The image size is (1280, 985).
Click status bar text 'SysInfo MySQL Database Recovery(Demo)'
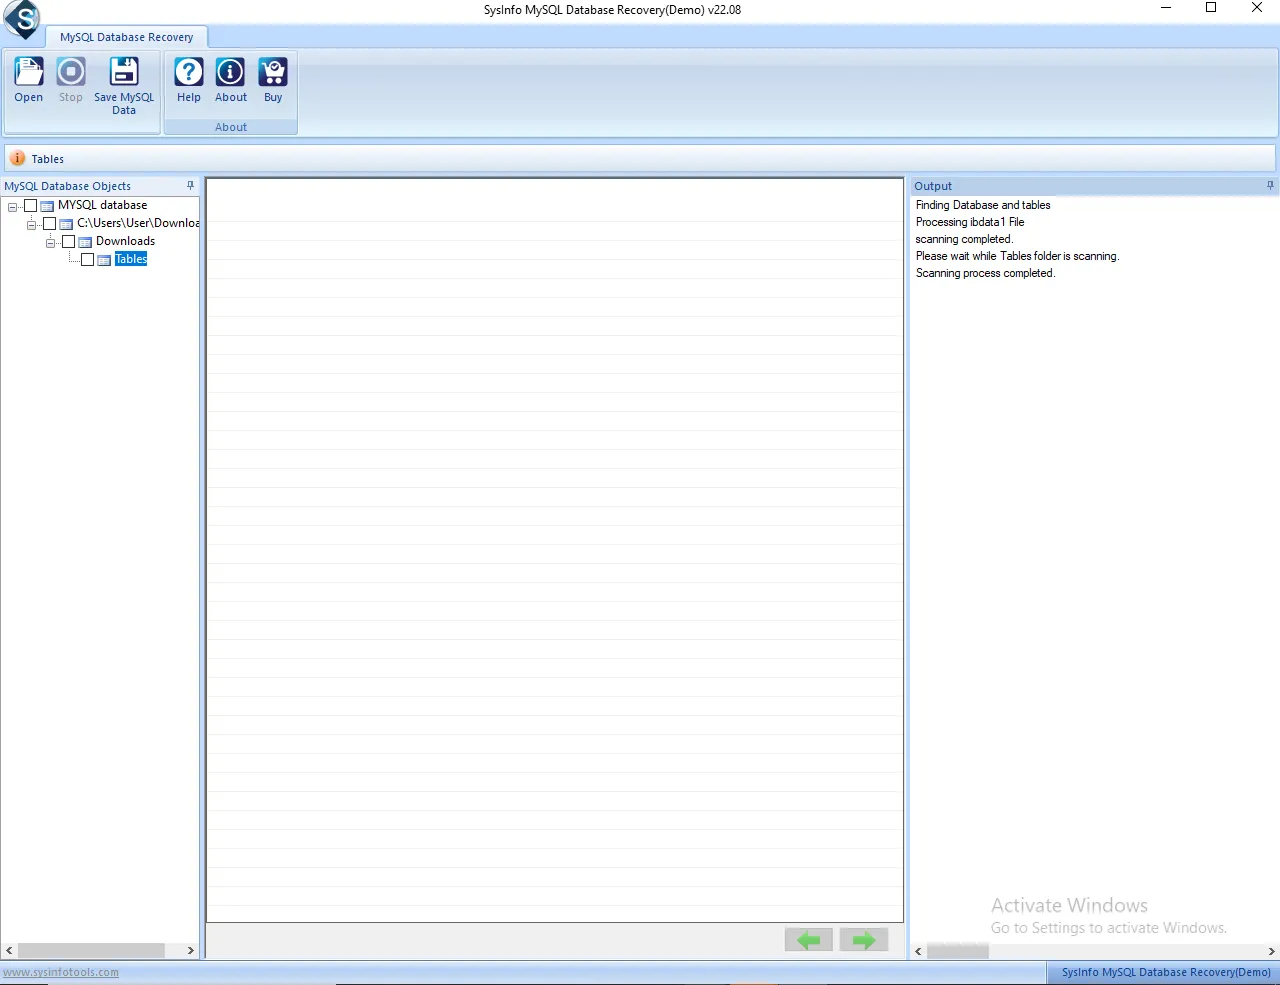[1166, 972]
